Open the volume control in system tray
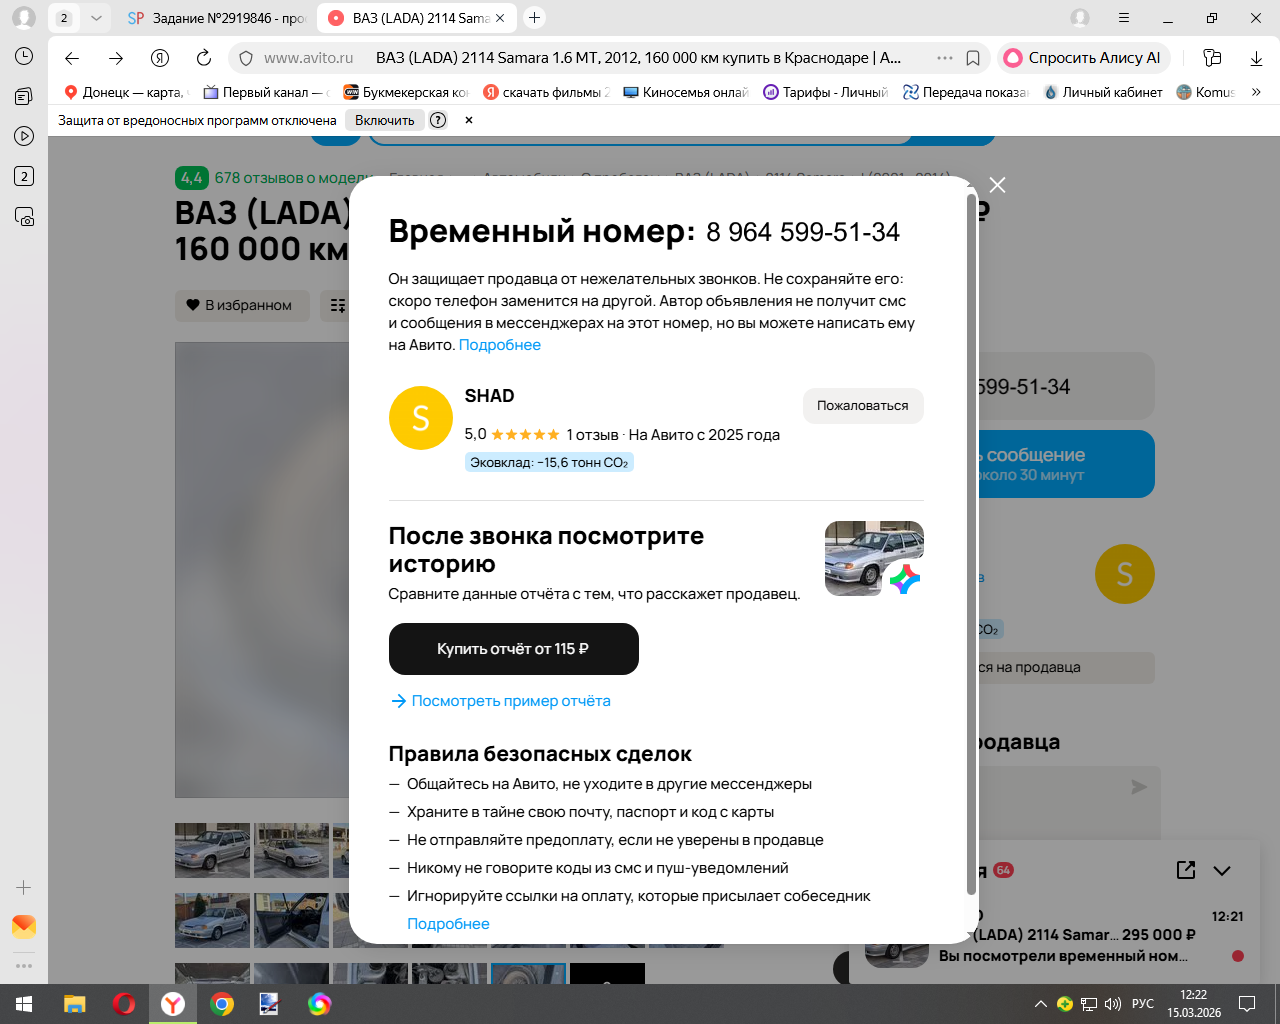 click(1113, 1004)
